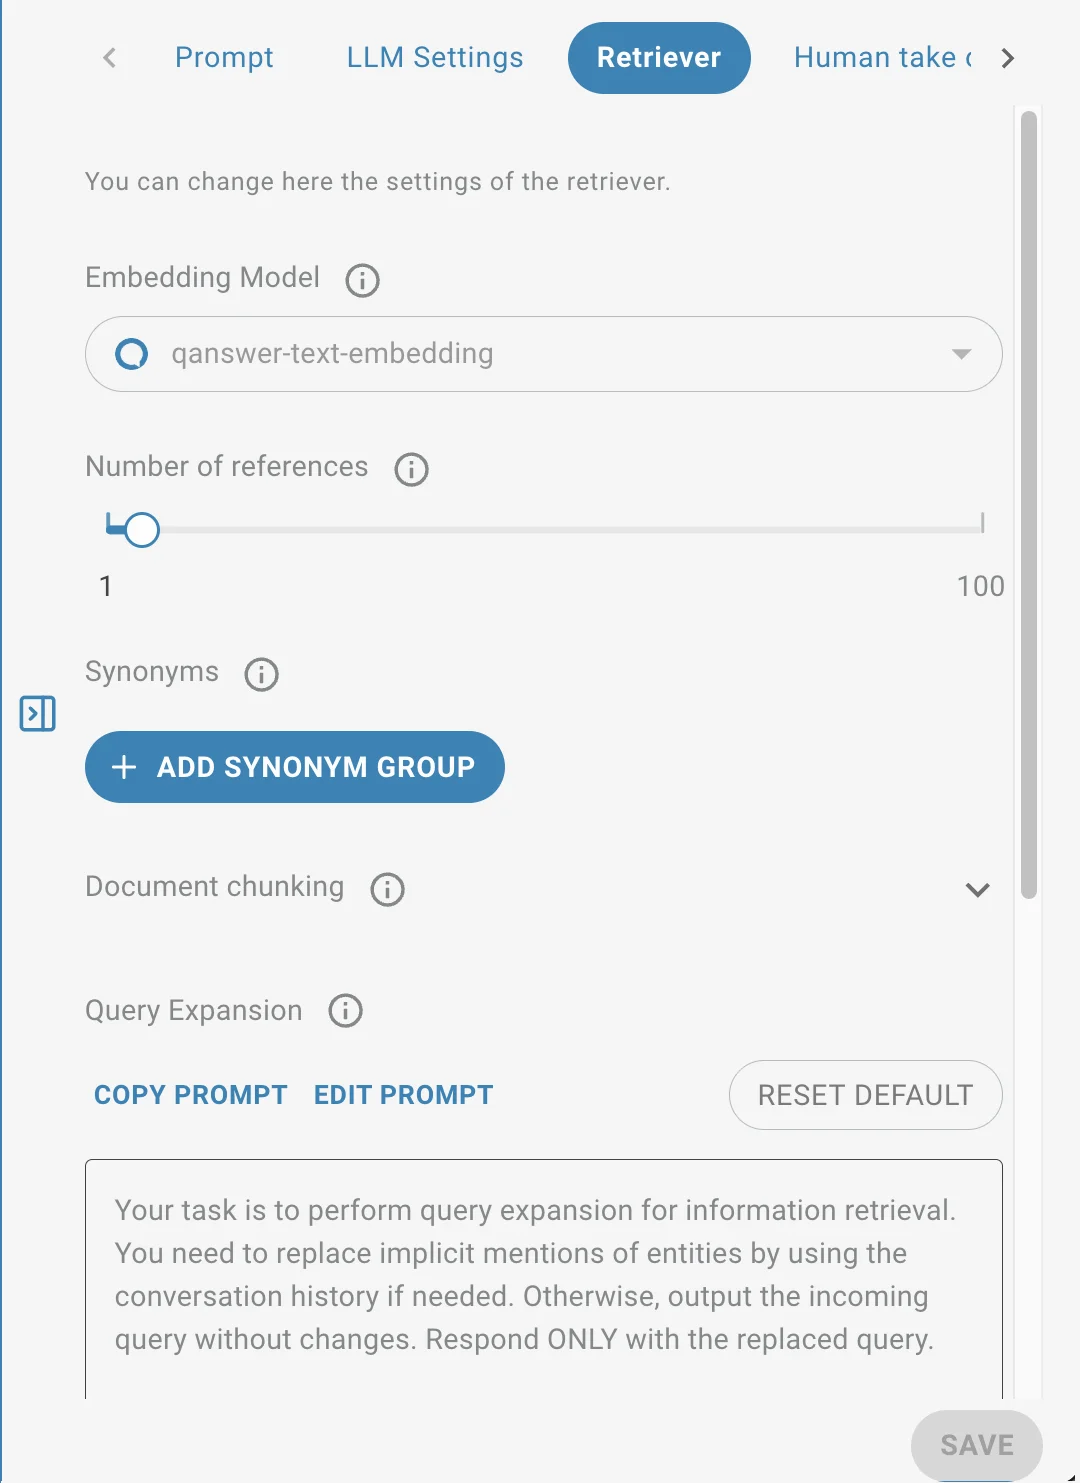The width and height of the screenshot is (1080, 1483).
Task: Collapse the side panel with sidebar icon
Action: (x=38, y=714)
